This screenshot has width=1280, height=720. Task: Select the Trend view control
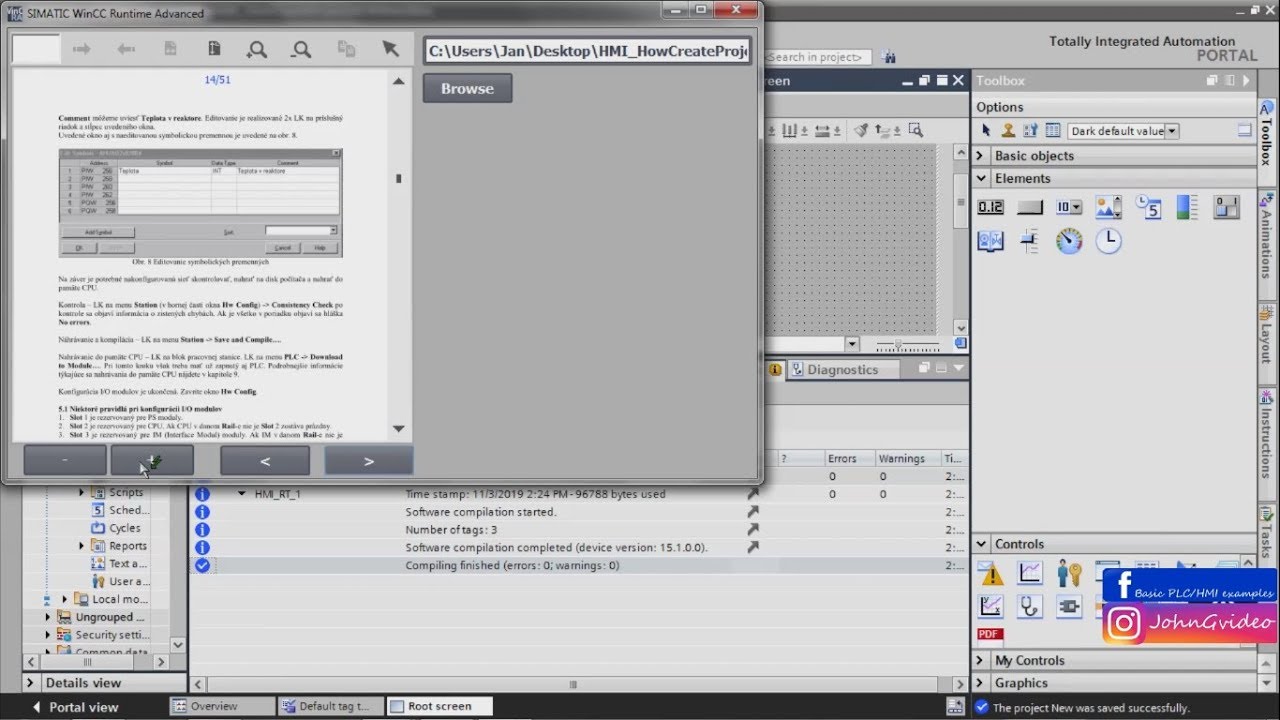[1030, 574]
